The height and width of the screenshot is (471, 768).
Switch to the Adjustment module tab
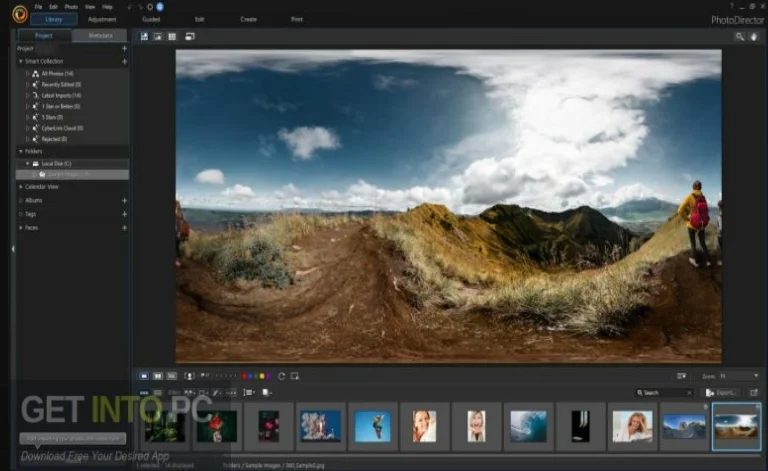[102, 20]
